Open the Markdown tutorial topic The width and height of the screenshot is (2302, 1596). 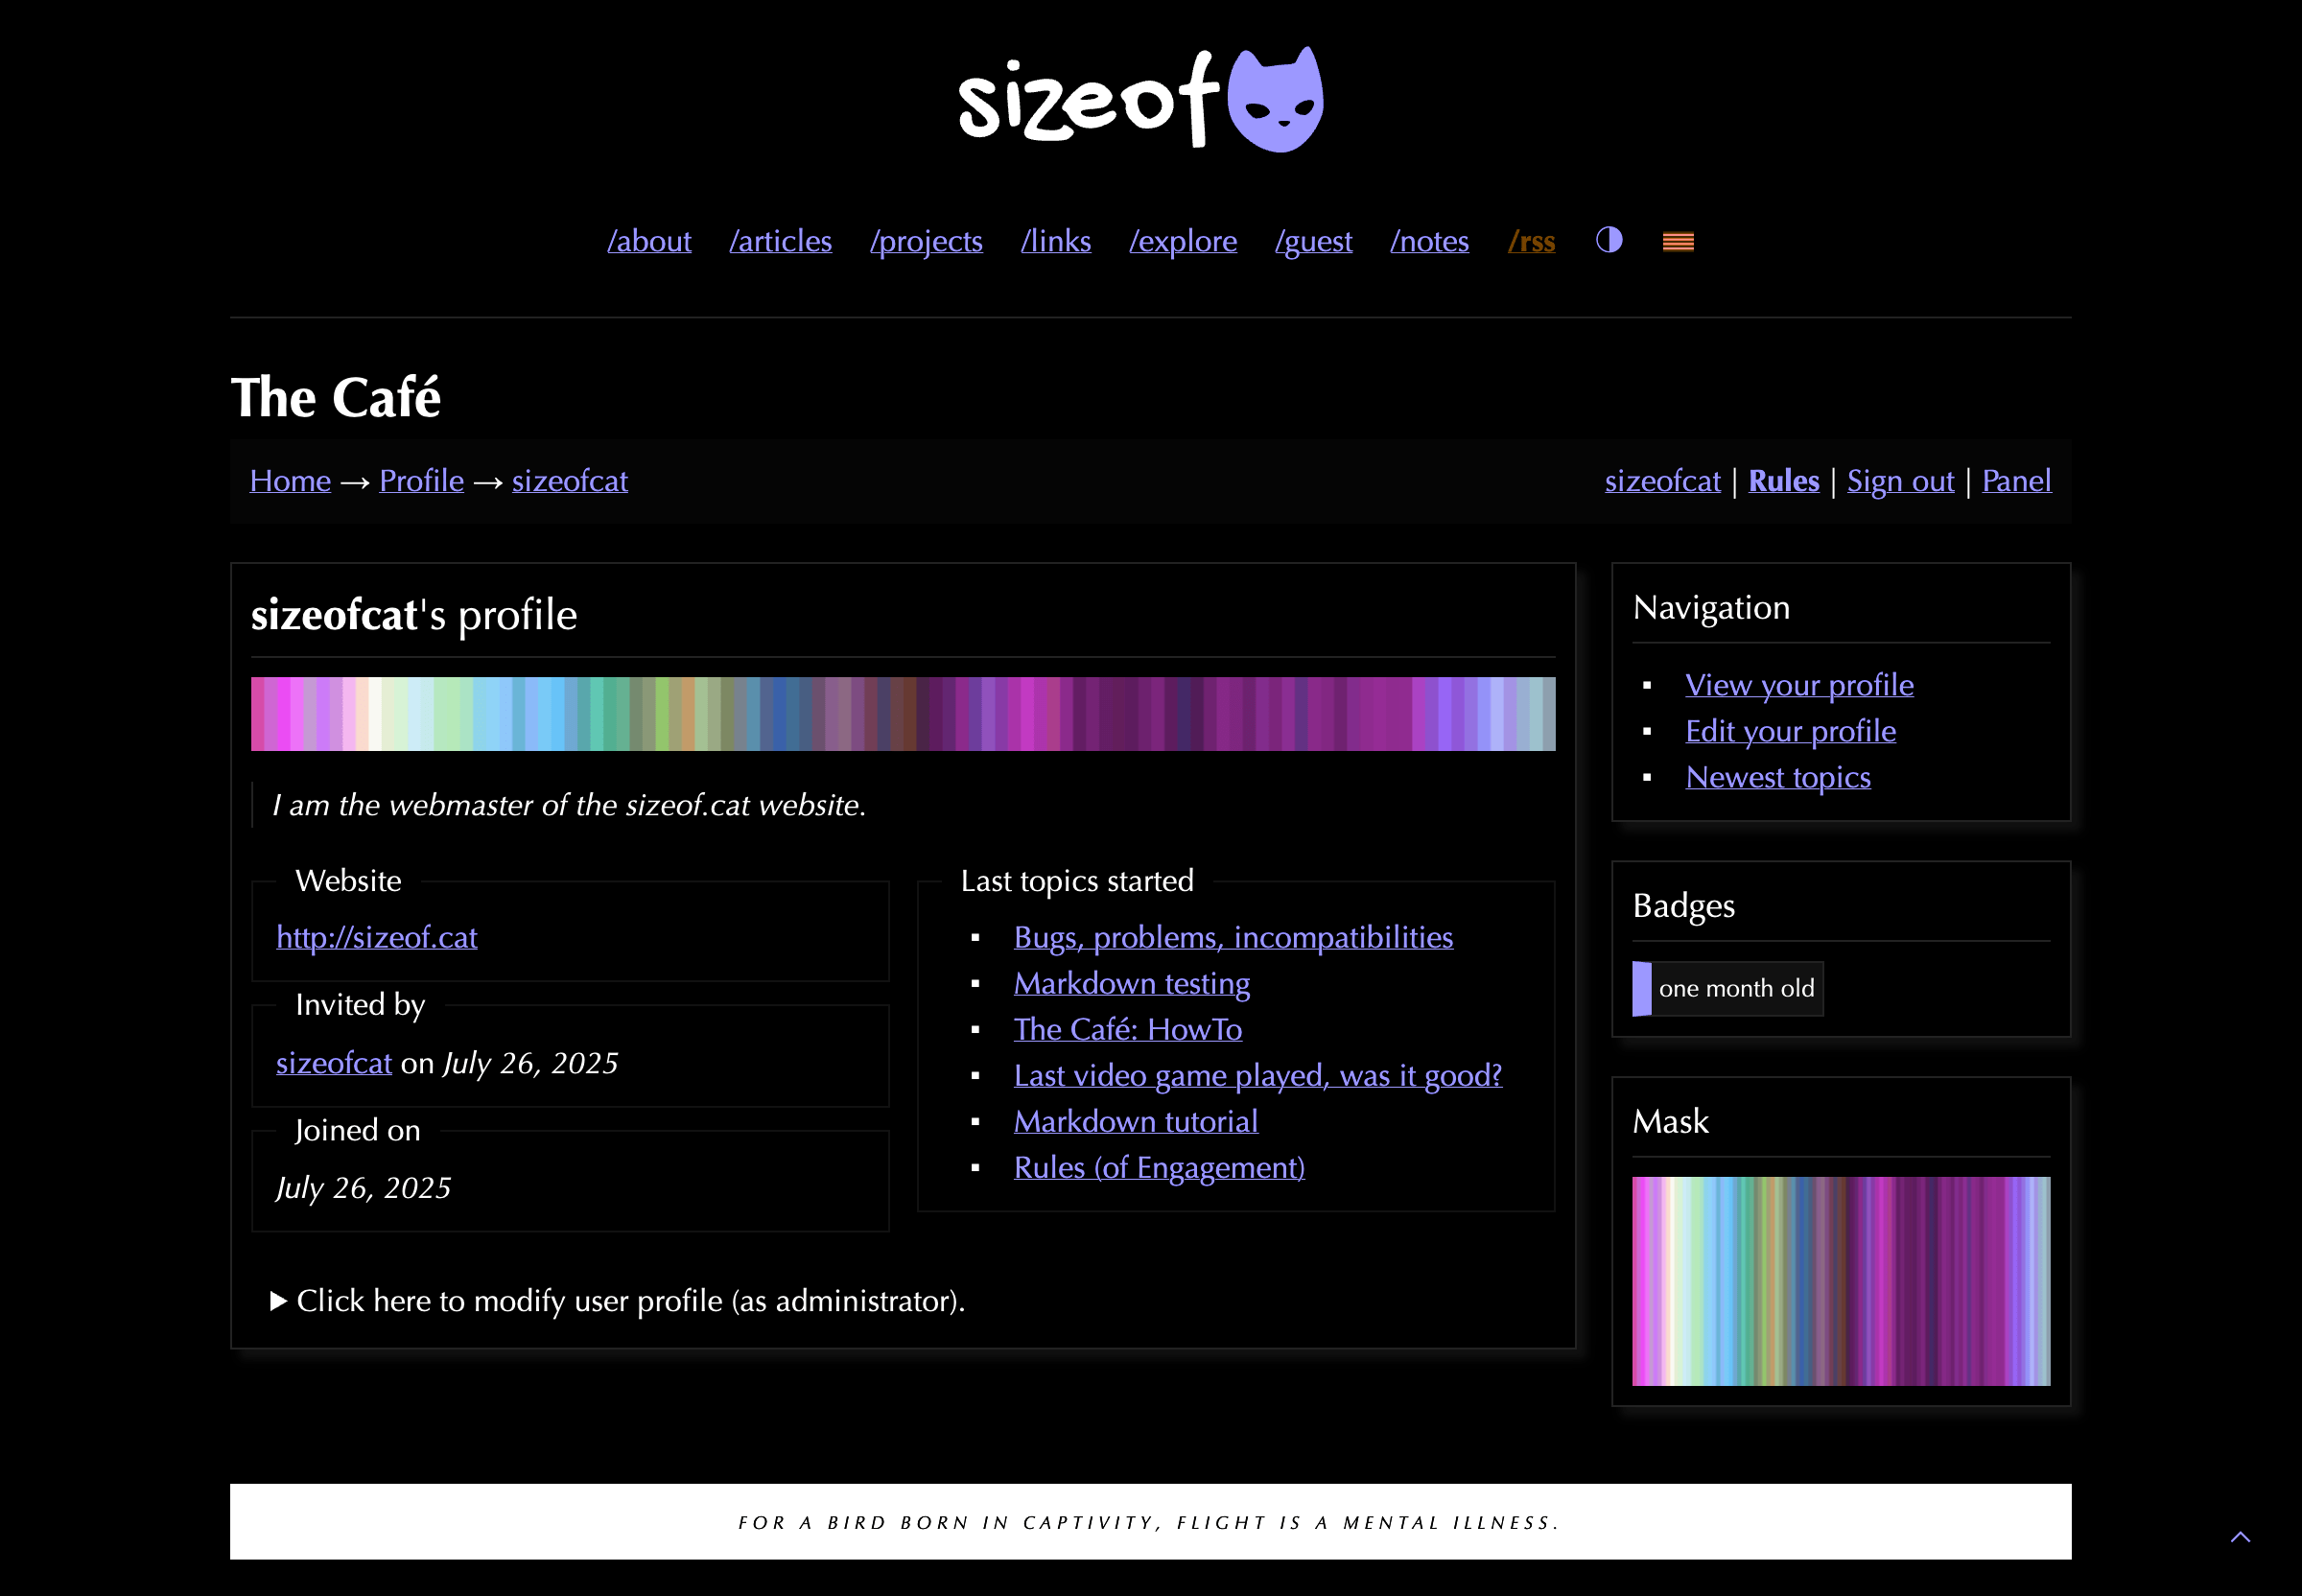pyautogui.click(x=1135, y=1121)
